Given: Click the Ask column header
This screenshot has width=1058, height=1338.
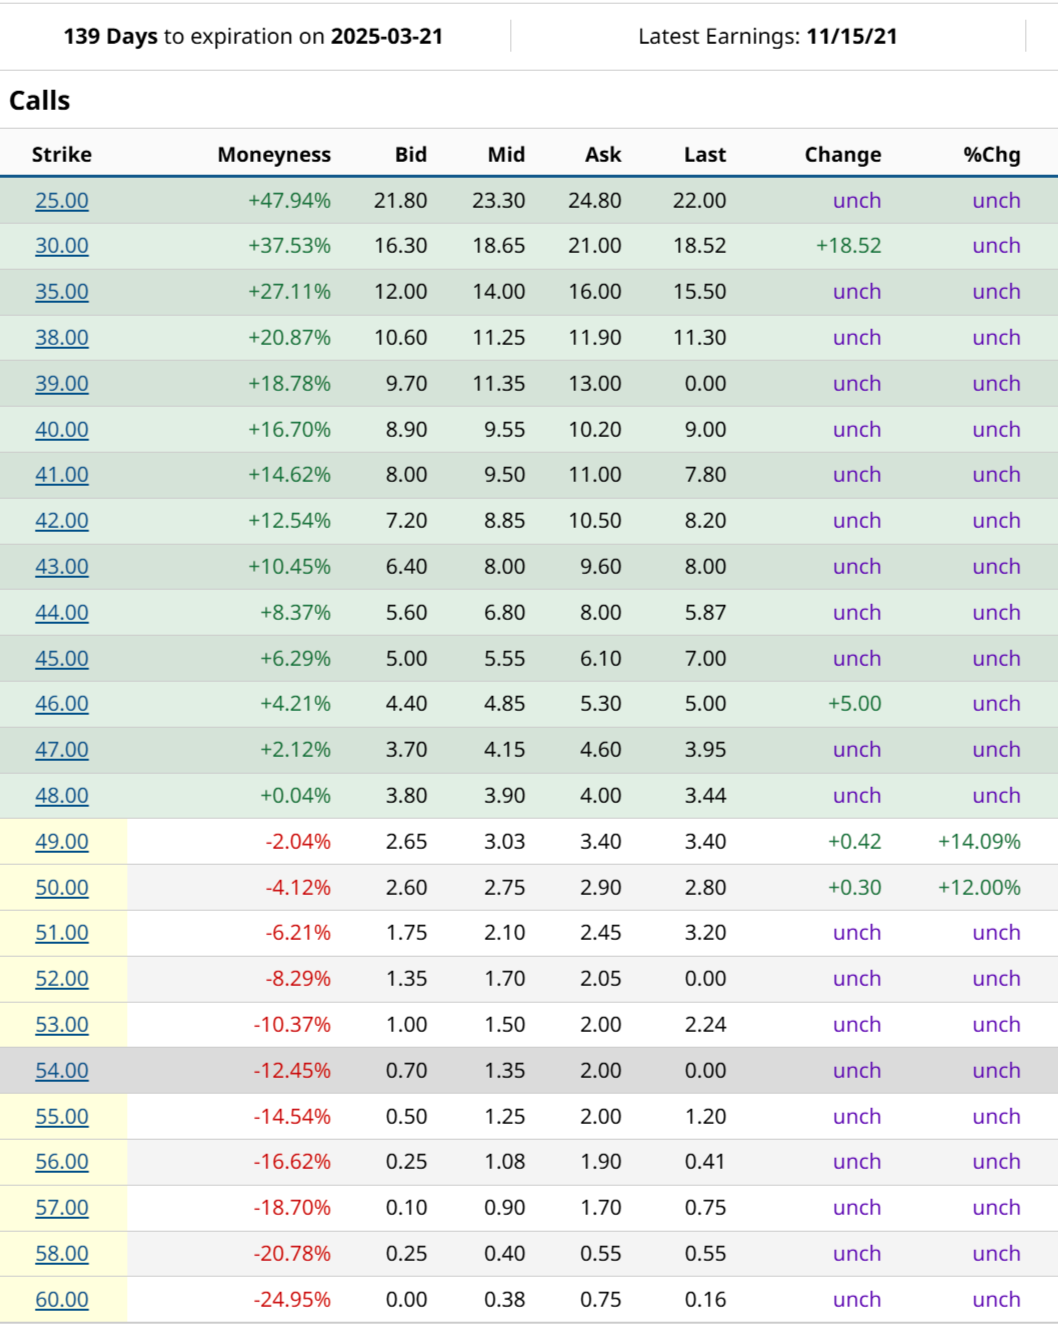Looking at the screenshot, I should tap(603, 155).
